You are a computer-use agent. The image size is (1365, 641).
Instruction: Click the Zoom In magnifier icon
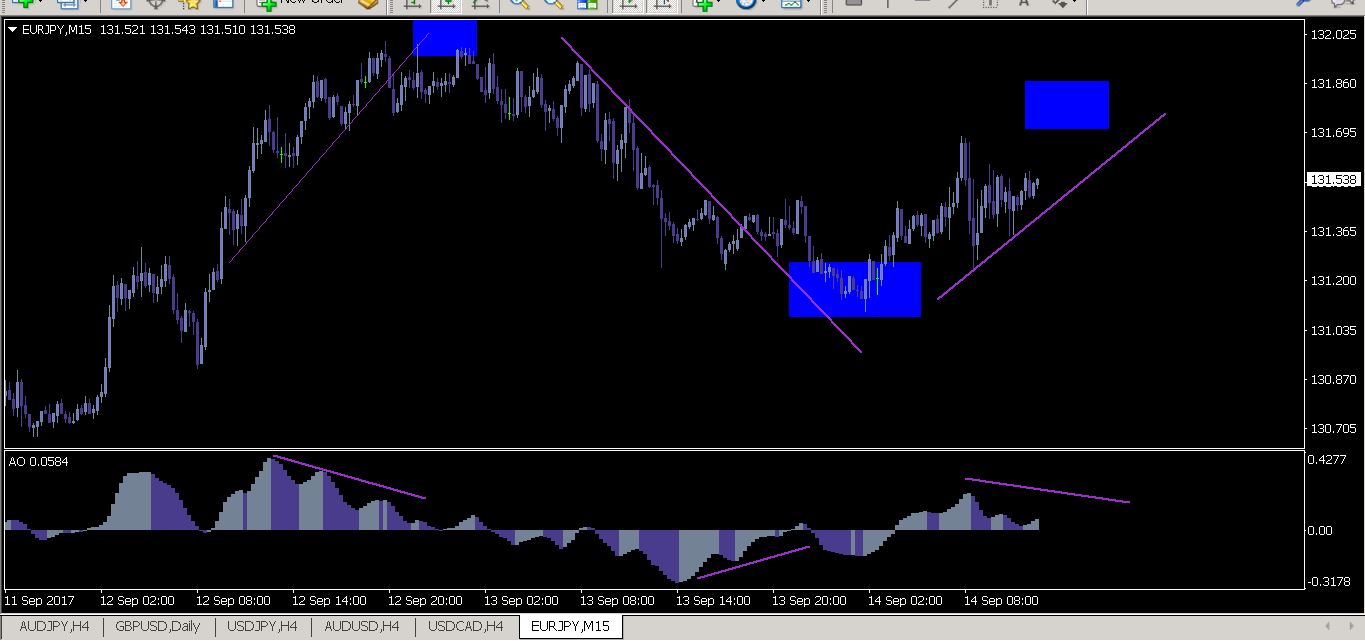coord(519,3)
